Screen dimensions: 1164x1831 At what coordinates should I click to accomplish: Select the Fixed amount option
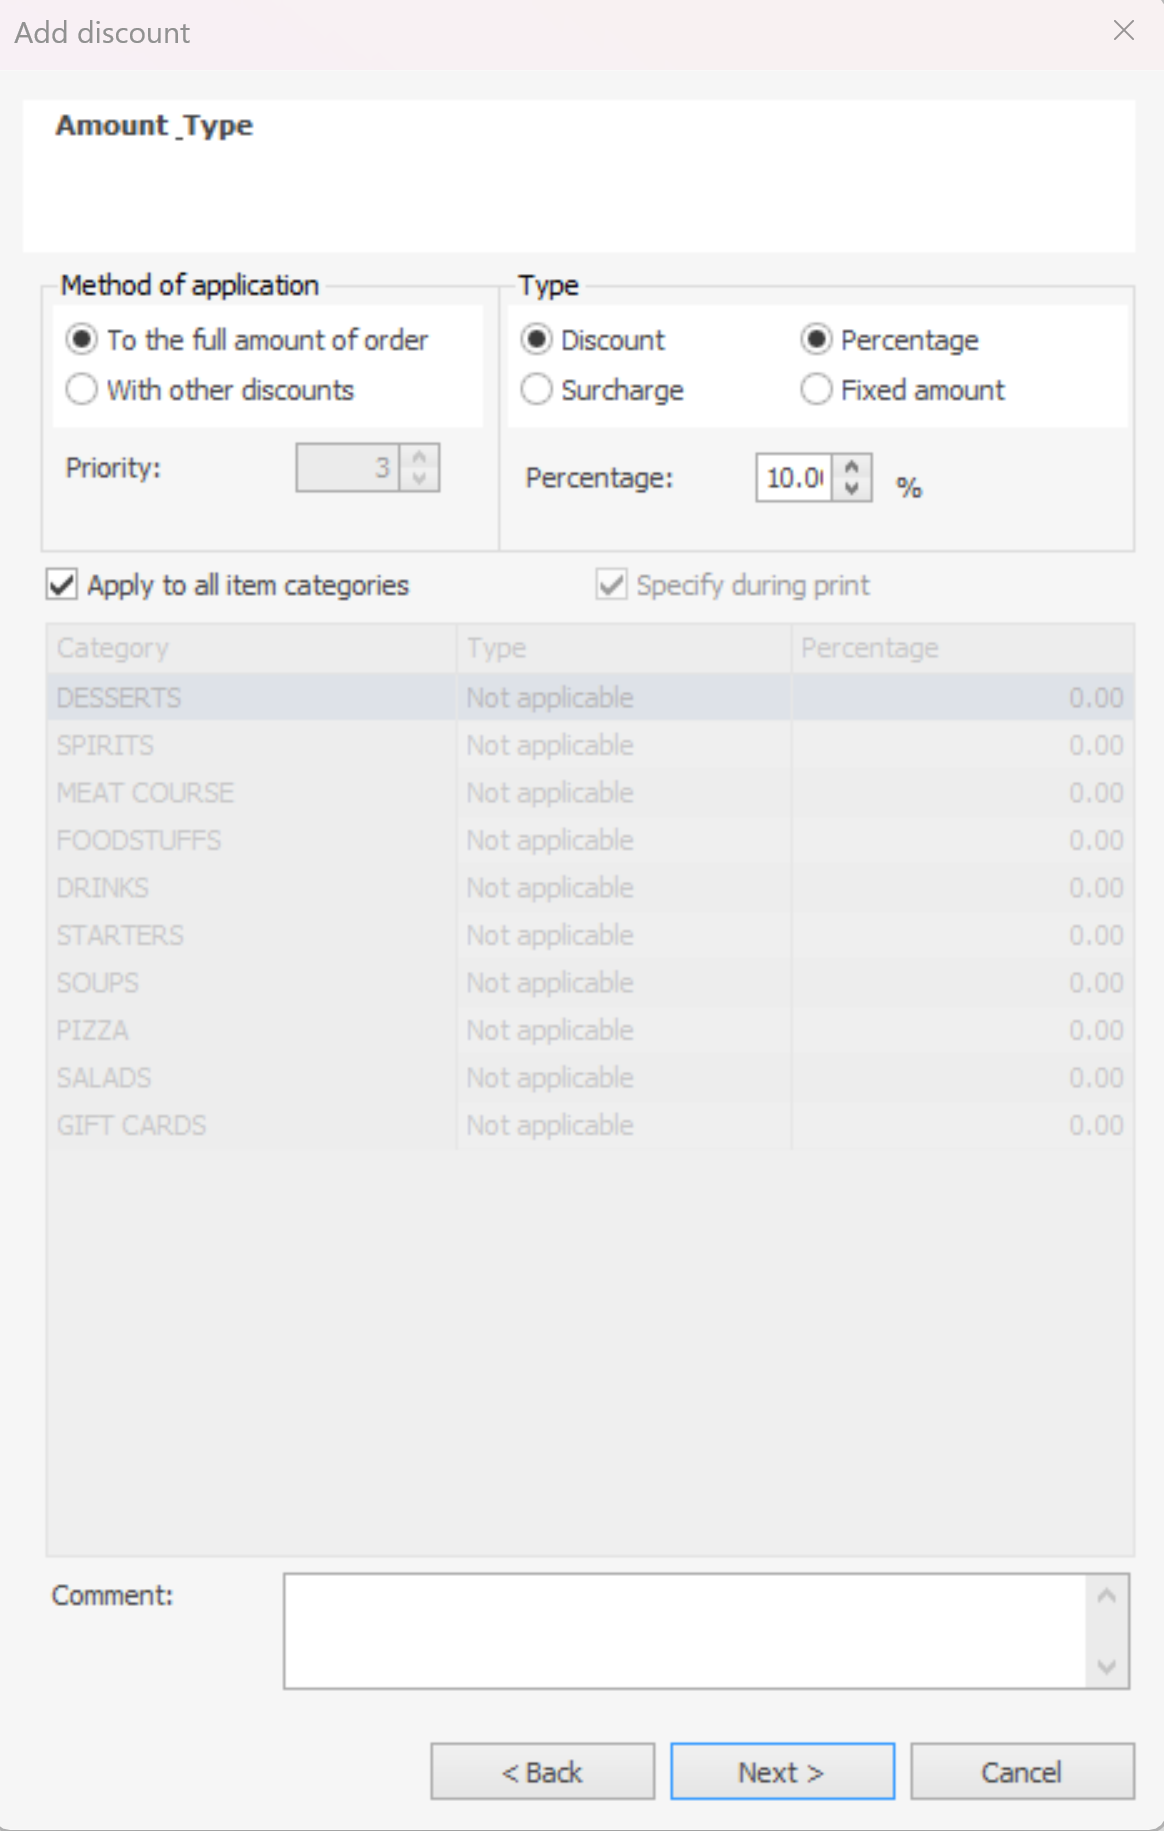(x=817, y=389)
